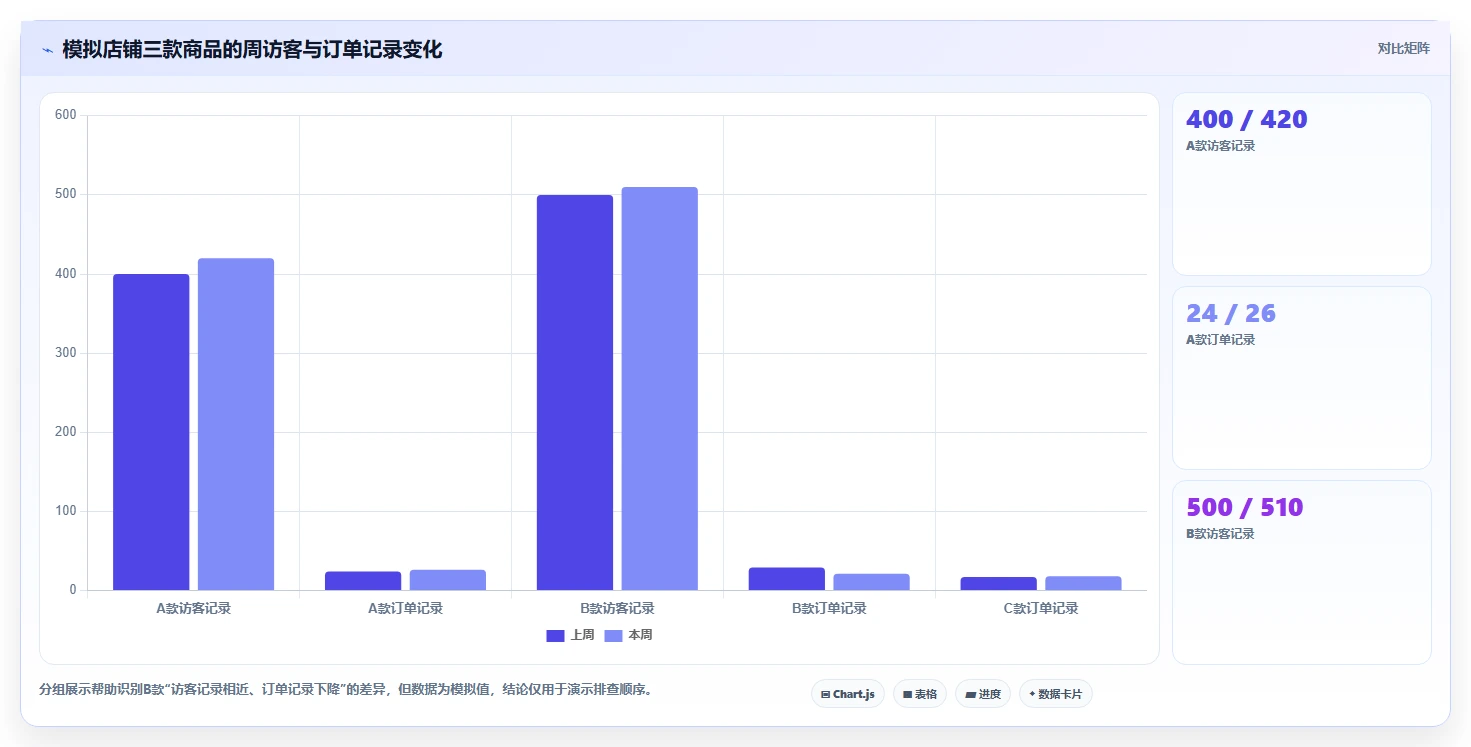The width and height of the screenshot is (1471, 747).
Task: Click the 本周 bar for C款订单记录
Action: point(1084,583)
